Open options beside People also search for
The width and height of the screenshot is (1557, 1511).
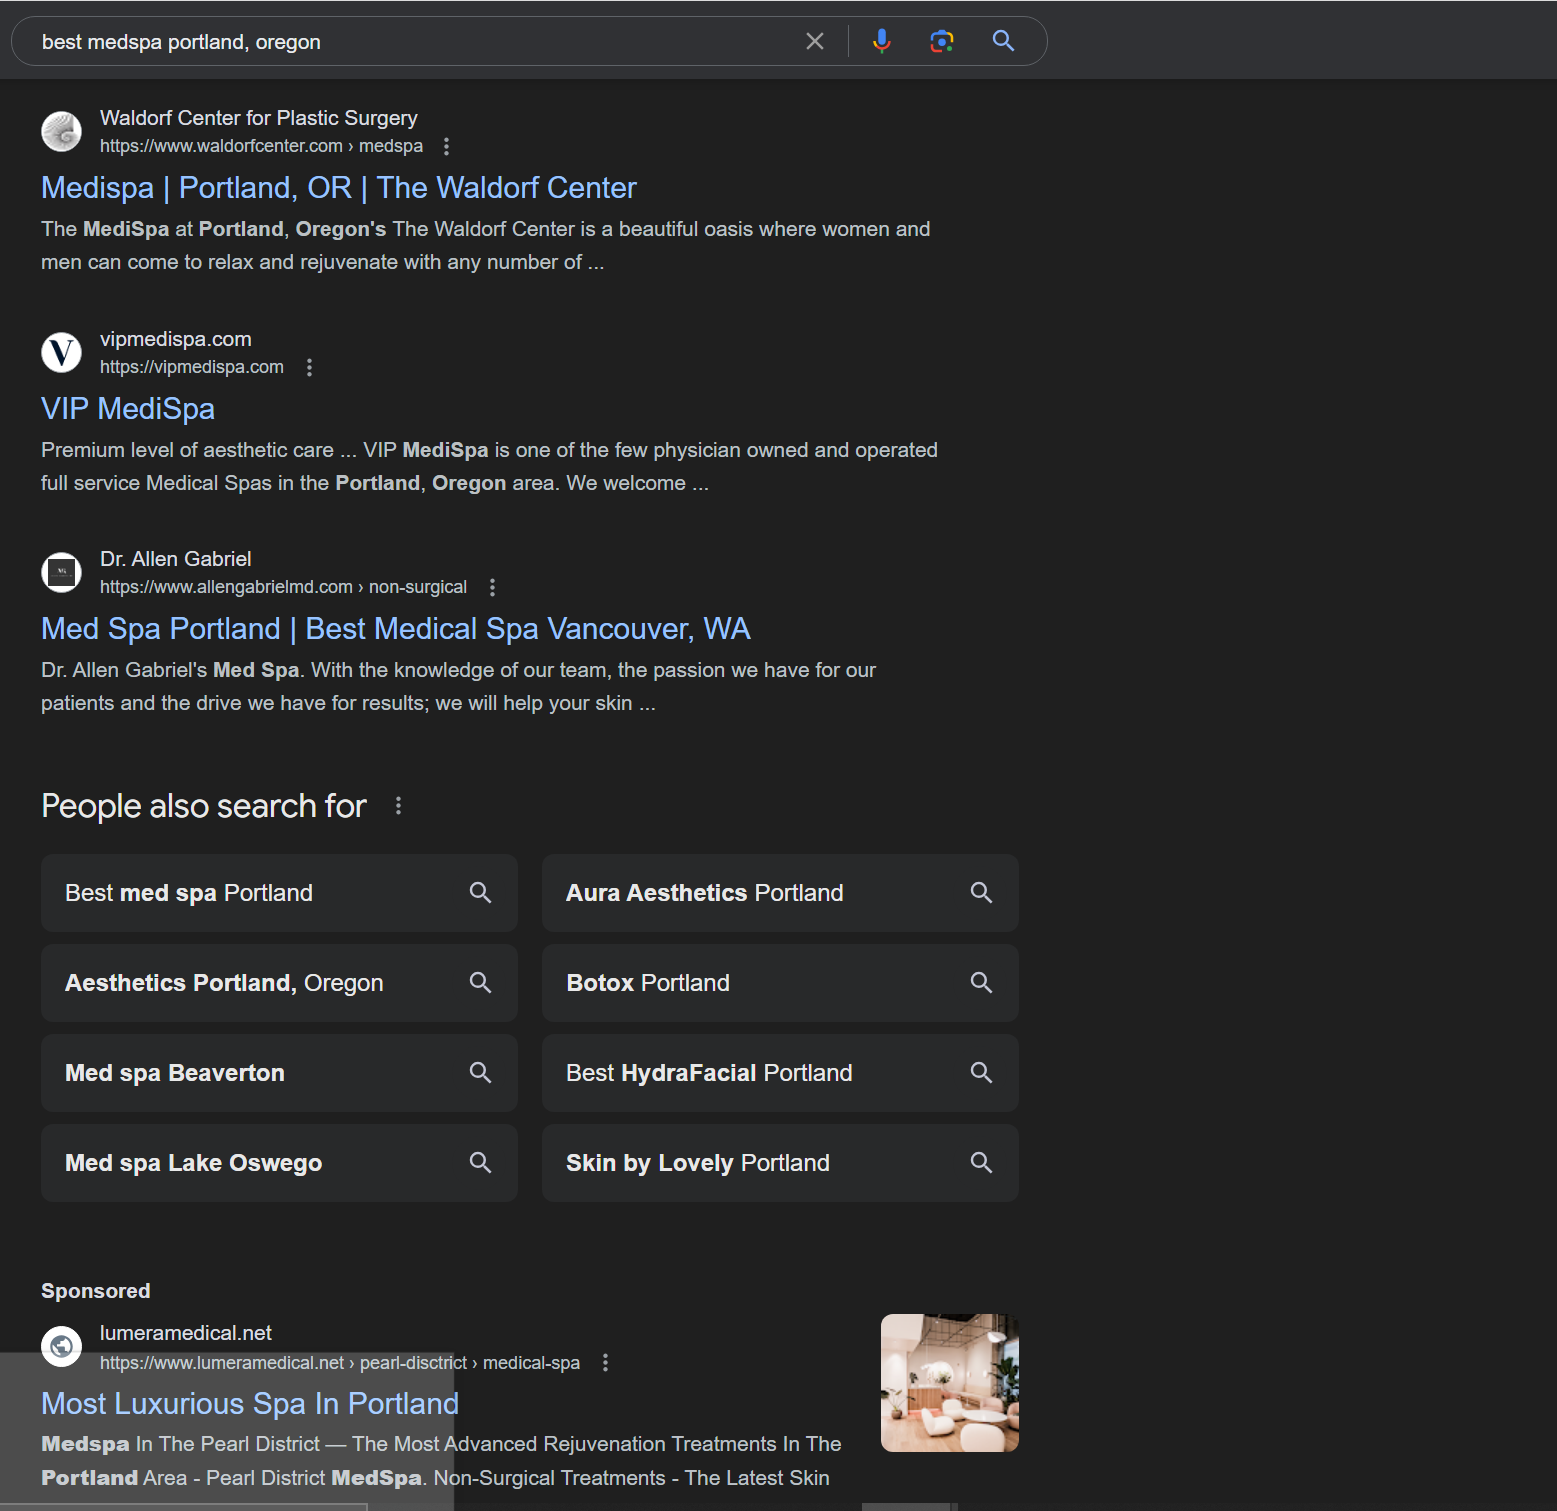coord(398,805)
